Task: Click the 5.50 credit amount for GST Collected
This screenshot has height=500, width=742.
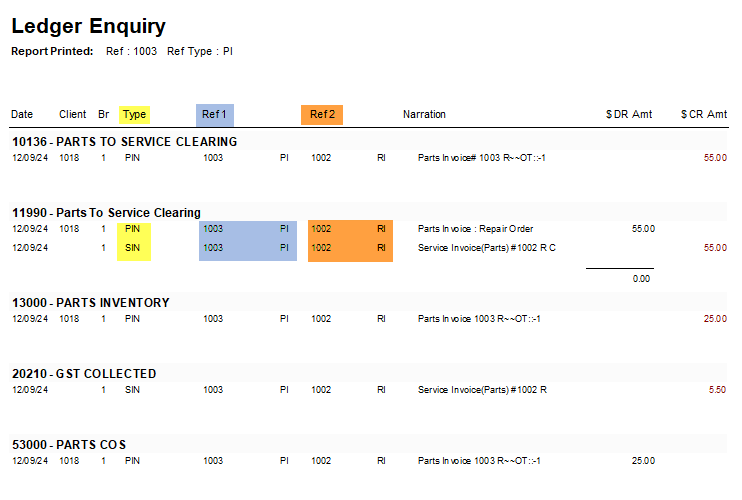Action: [x=717, y=390]
